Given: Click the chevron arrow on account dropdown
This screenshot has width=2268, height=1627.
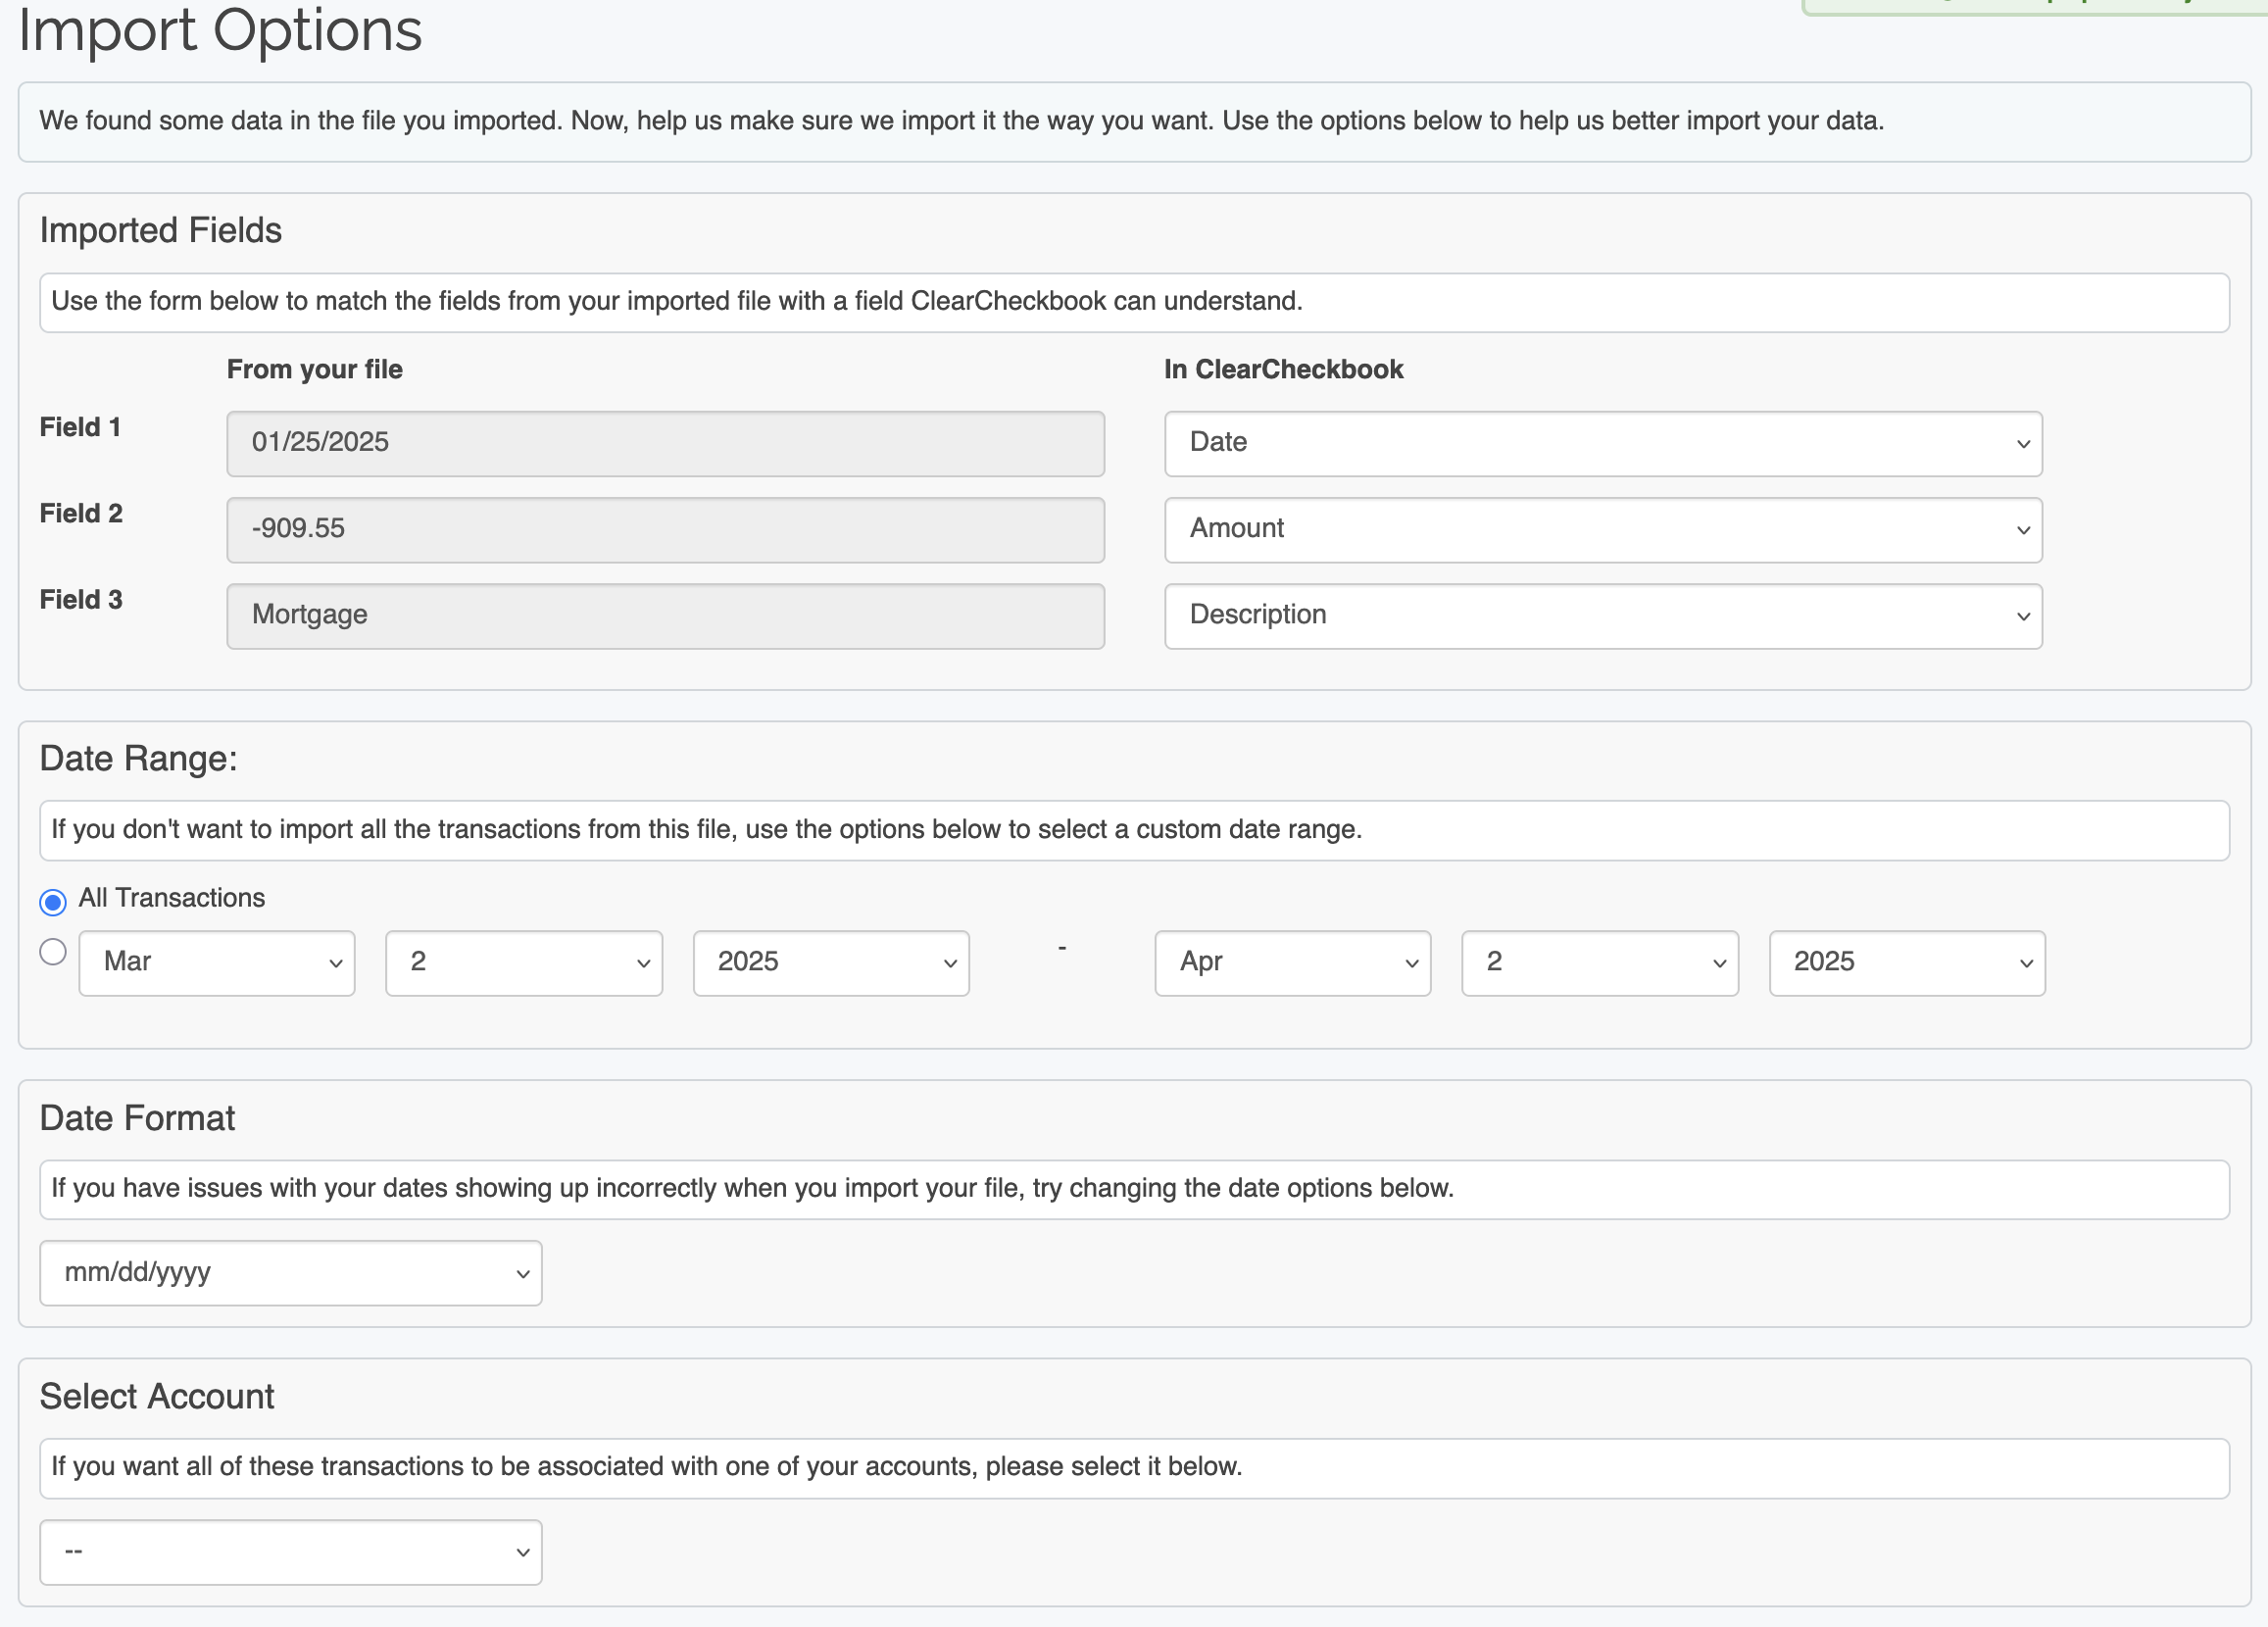Looking at the screenshot, I should 522,1552.
